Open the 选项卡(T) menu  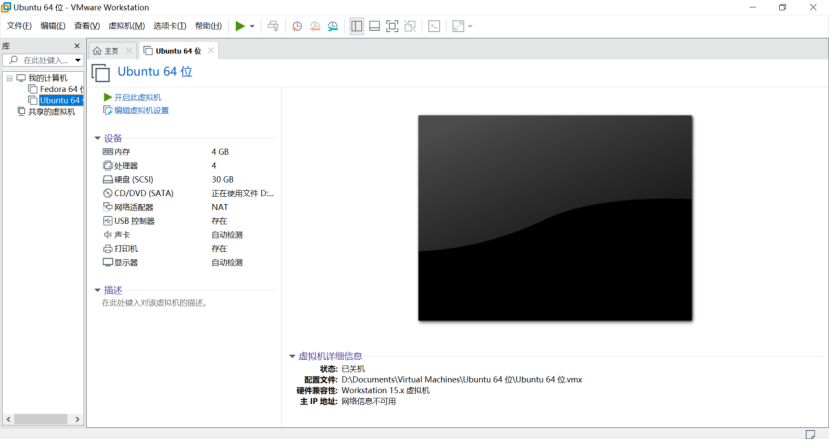point(170,26)
